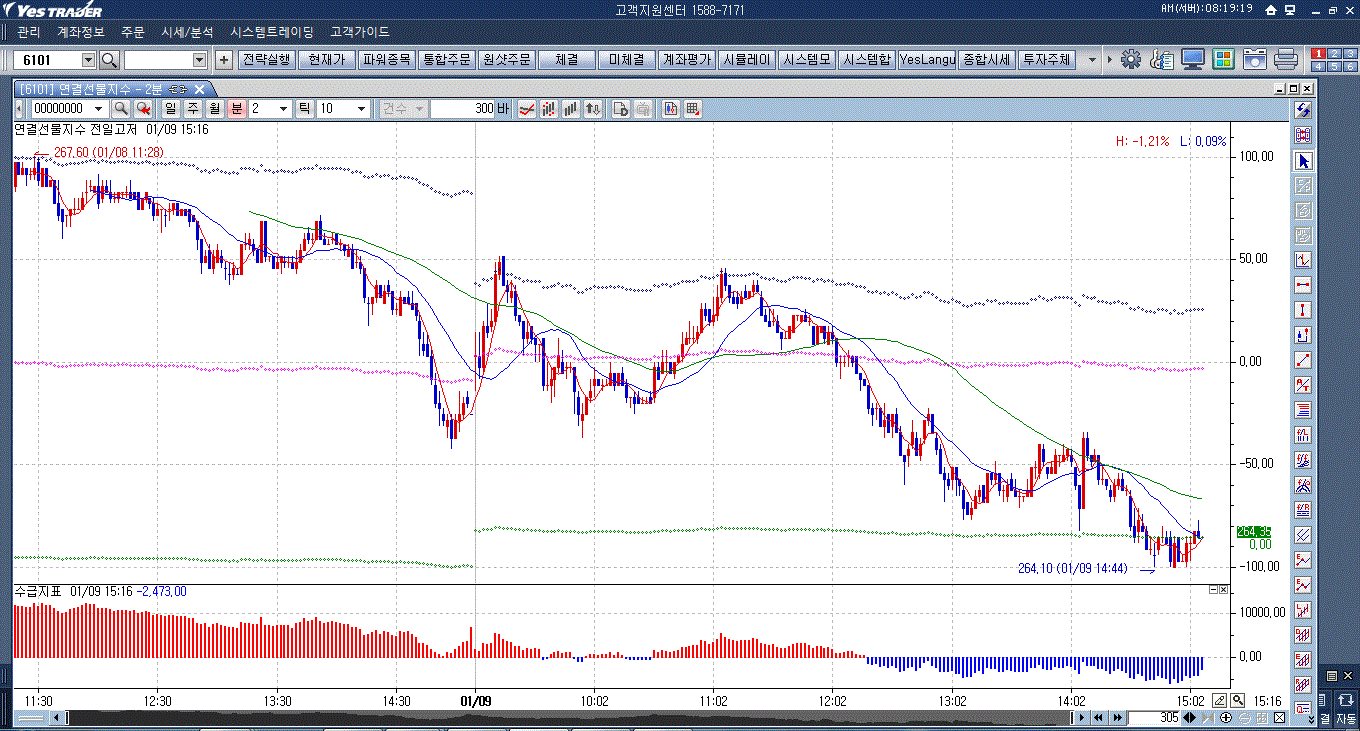Screen dimensions: 1360x731
Task: Click the home icon in title bar
Action: (1271, 9)
